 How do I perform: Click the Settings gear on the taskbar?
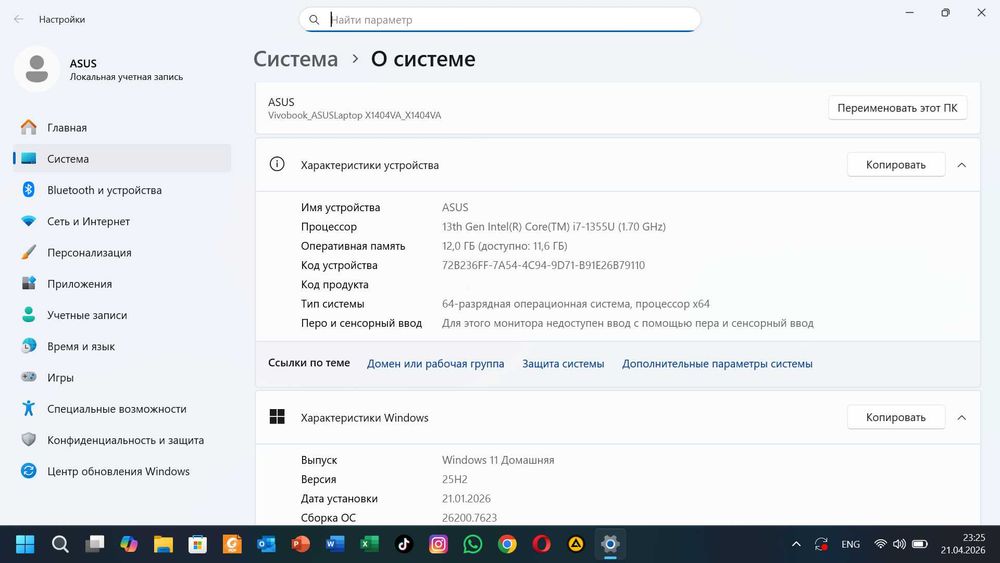point(610,544)
